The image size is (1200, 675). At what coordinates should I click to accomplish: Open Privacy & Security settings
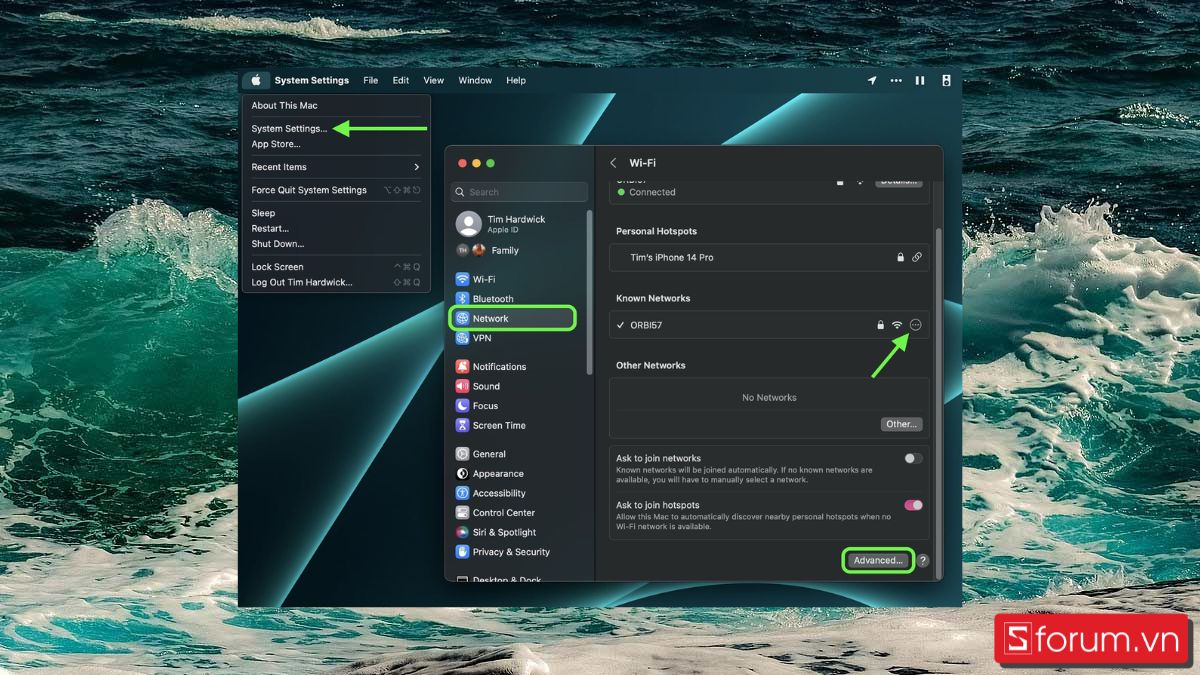510,551
